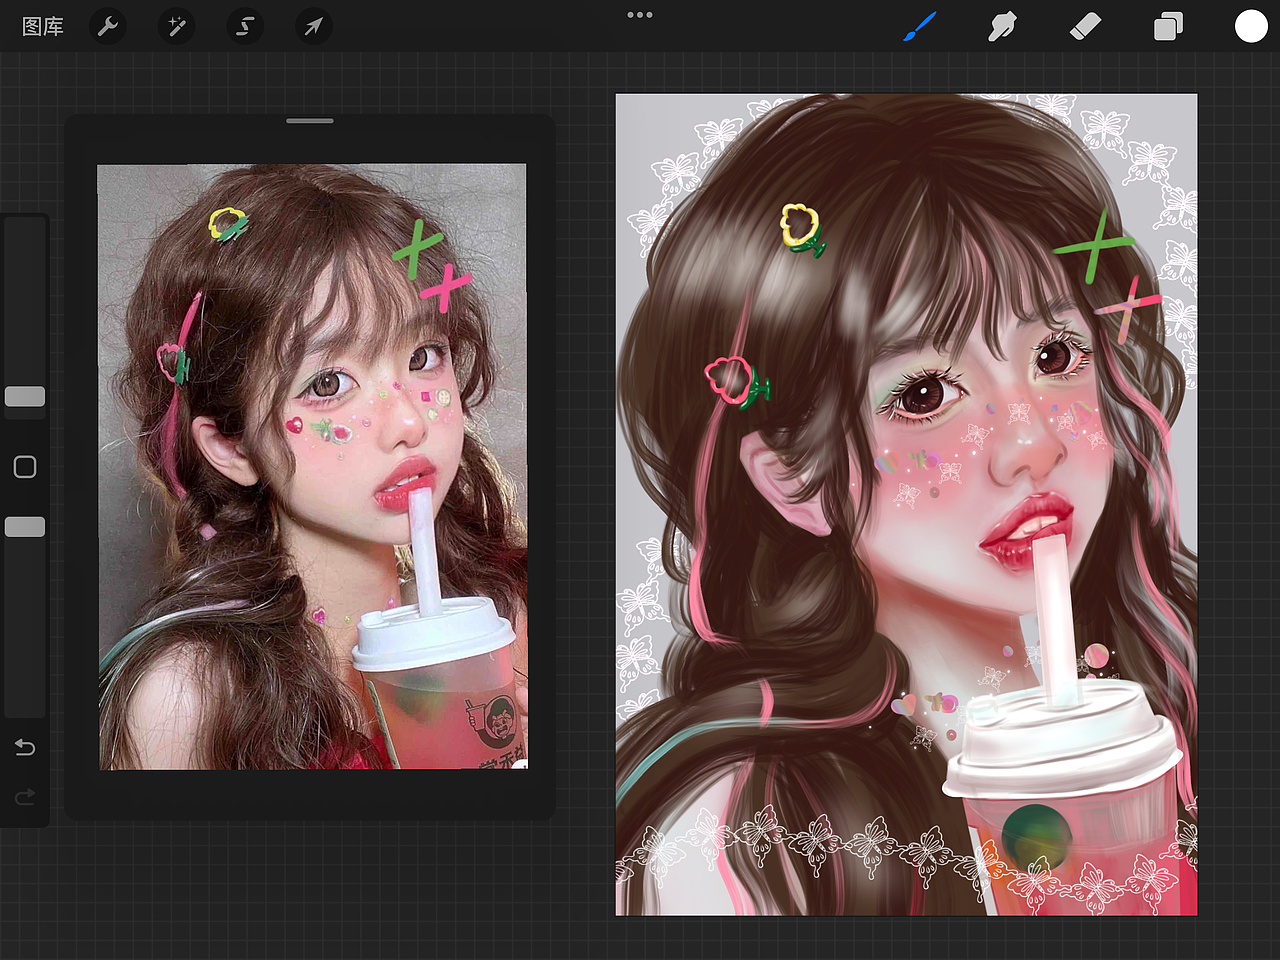Open the 图库 gallery
This screenshot has width=1280, height=960.
point(43,26)
